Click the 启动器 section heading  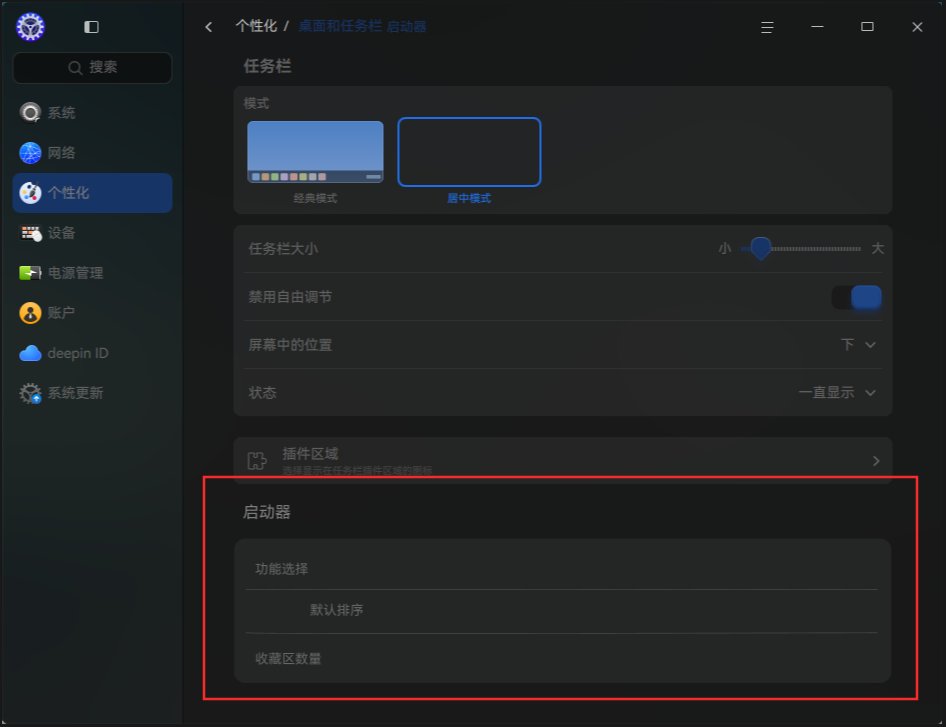[x=267, y=512]
